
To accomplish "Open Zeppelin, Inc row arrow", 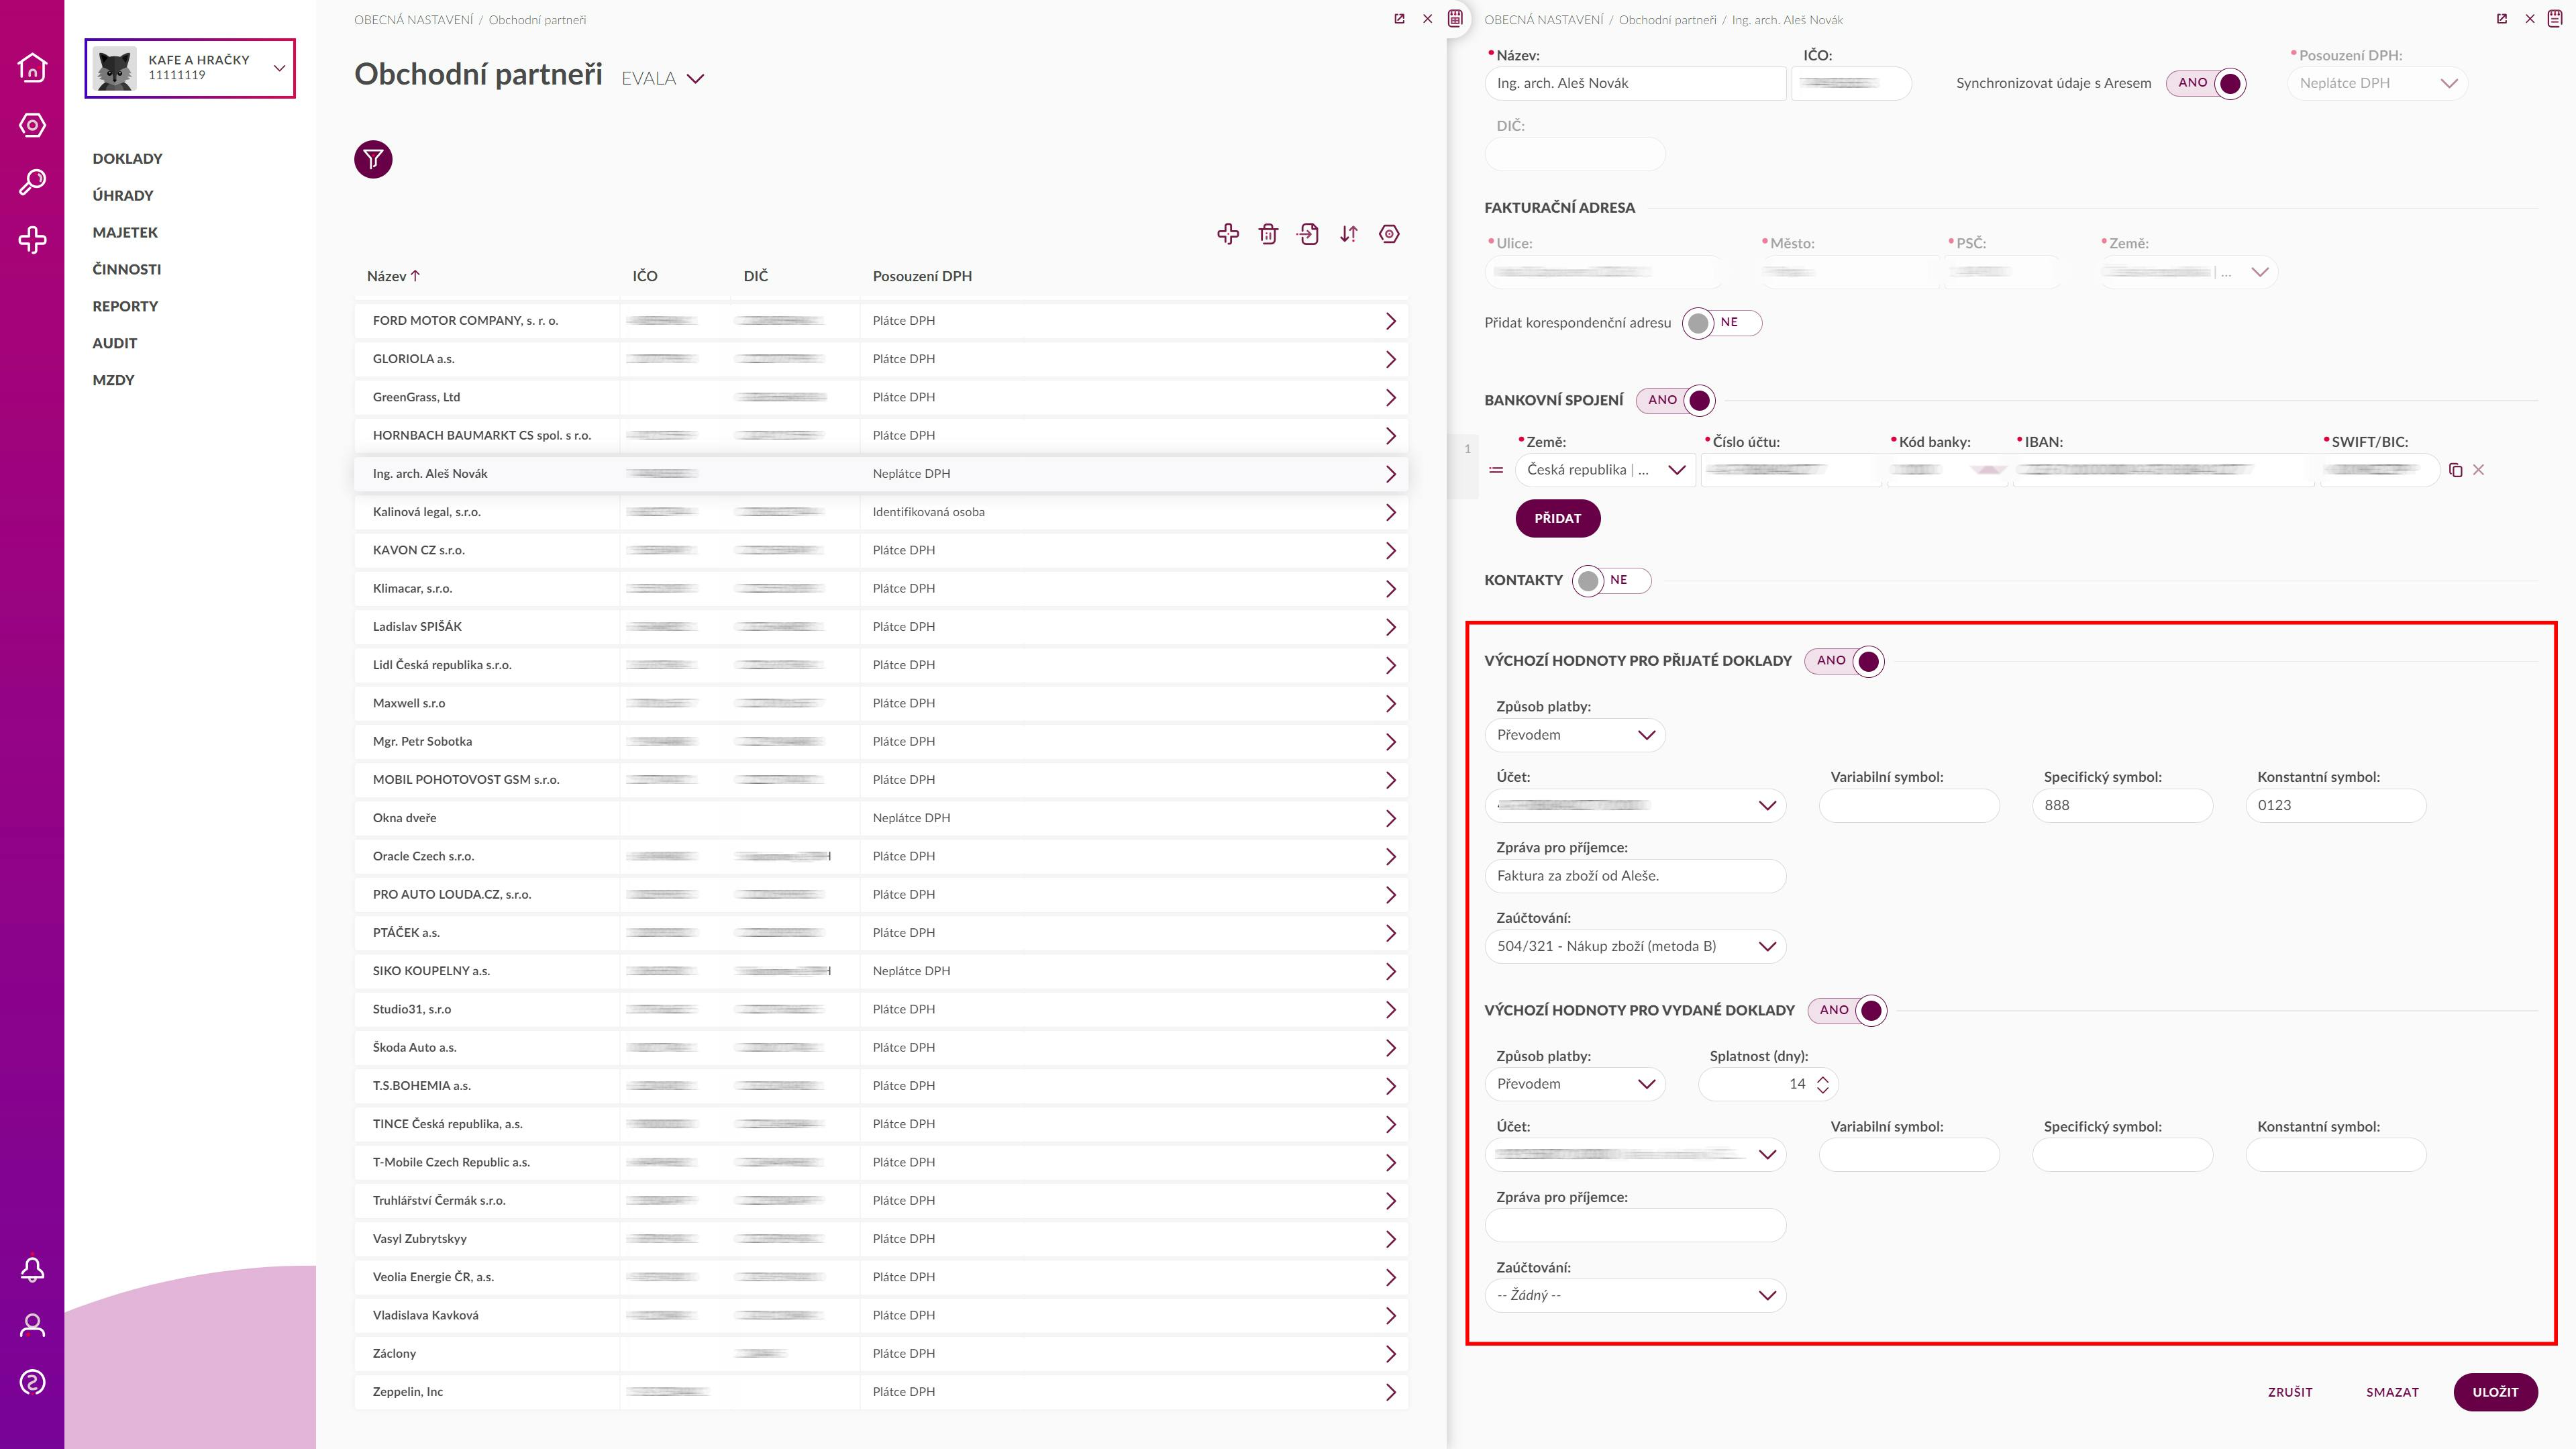I will (x=1390, y=1392).
